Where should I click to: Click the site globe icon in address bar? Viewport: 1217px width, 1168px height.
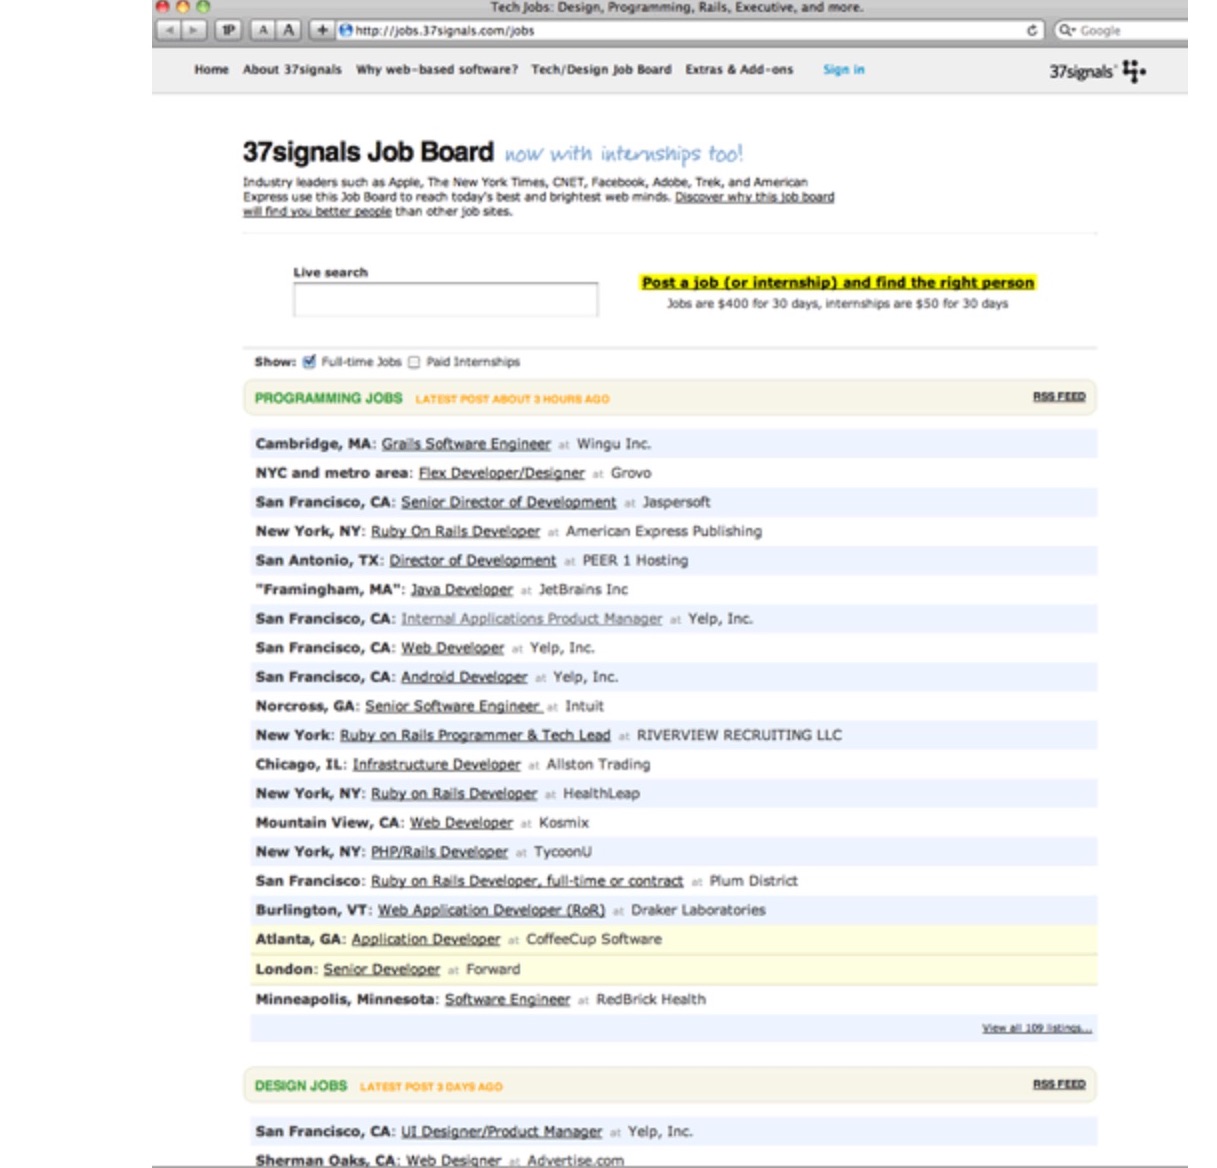[x=346, y=30]
